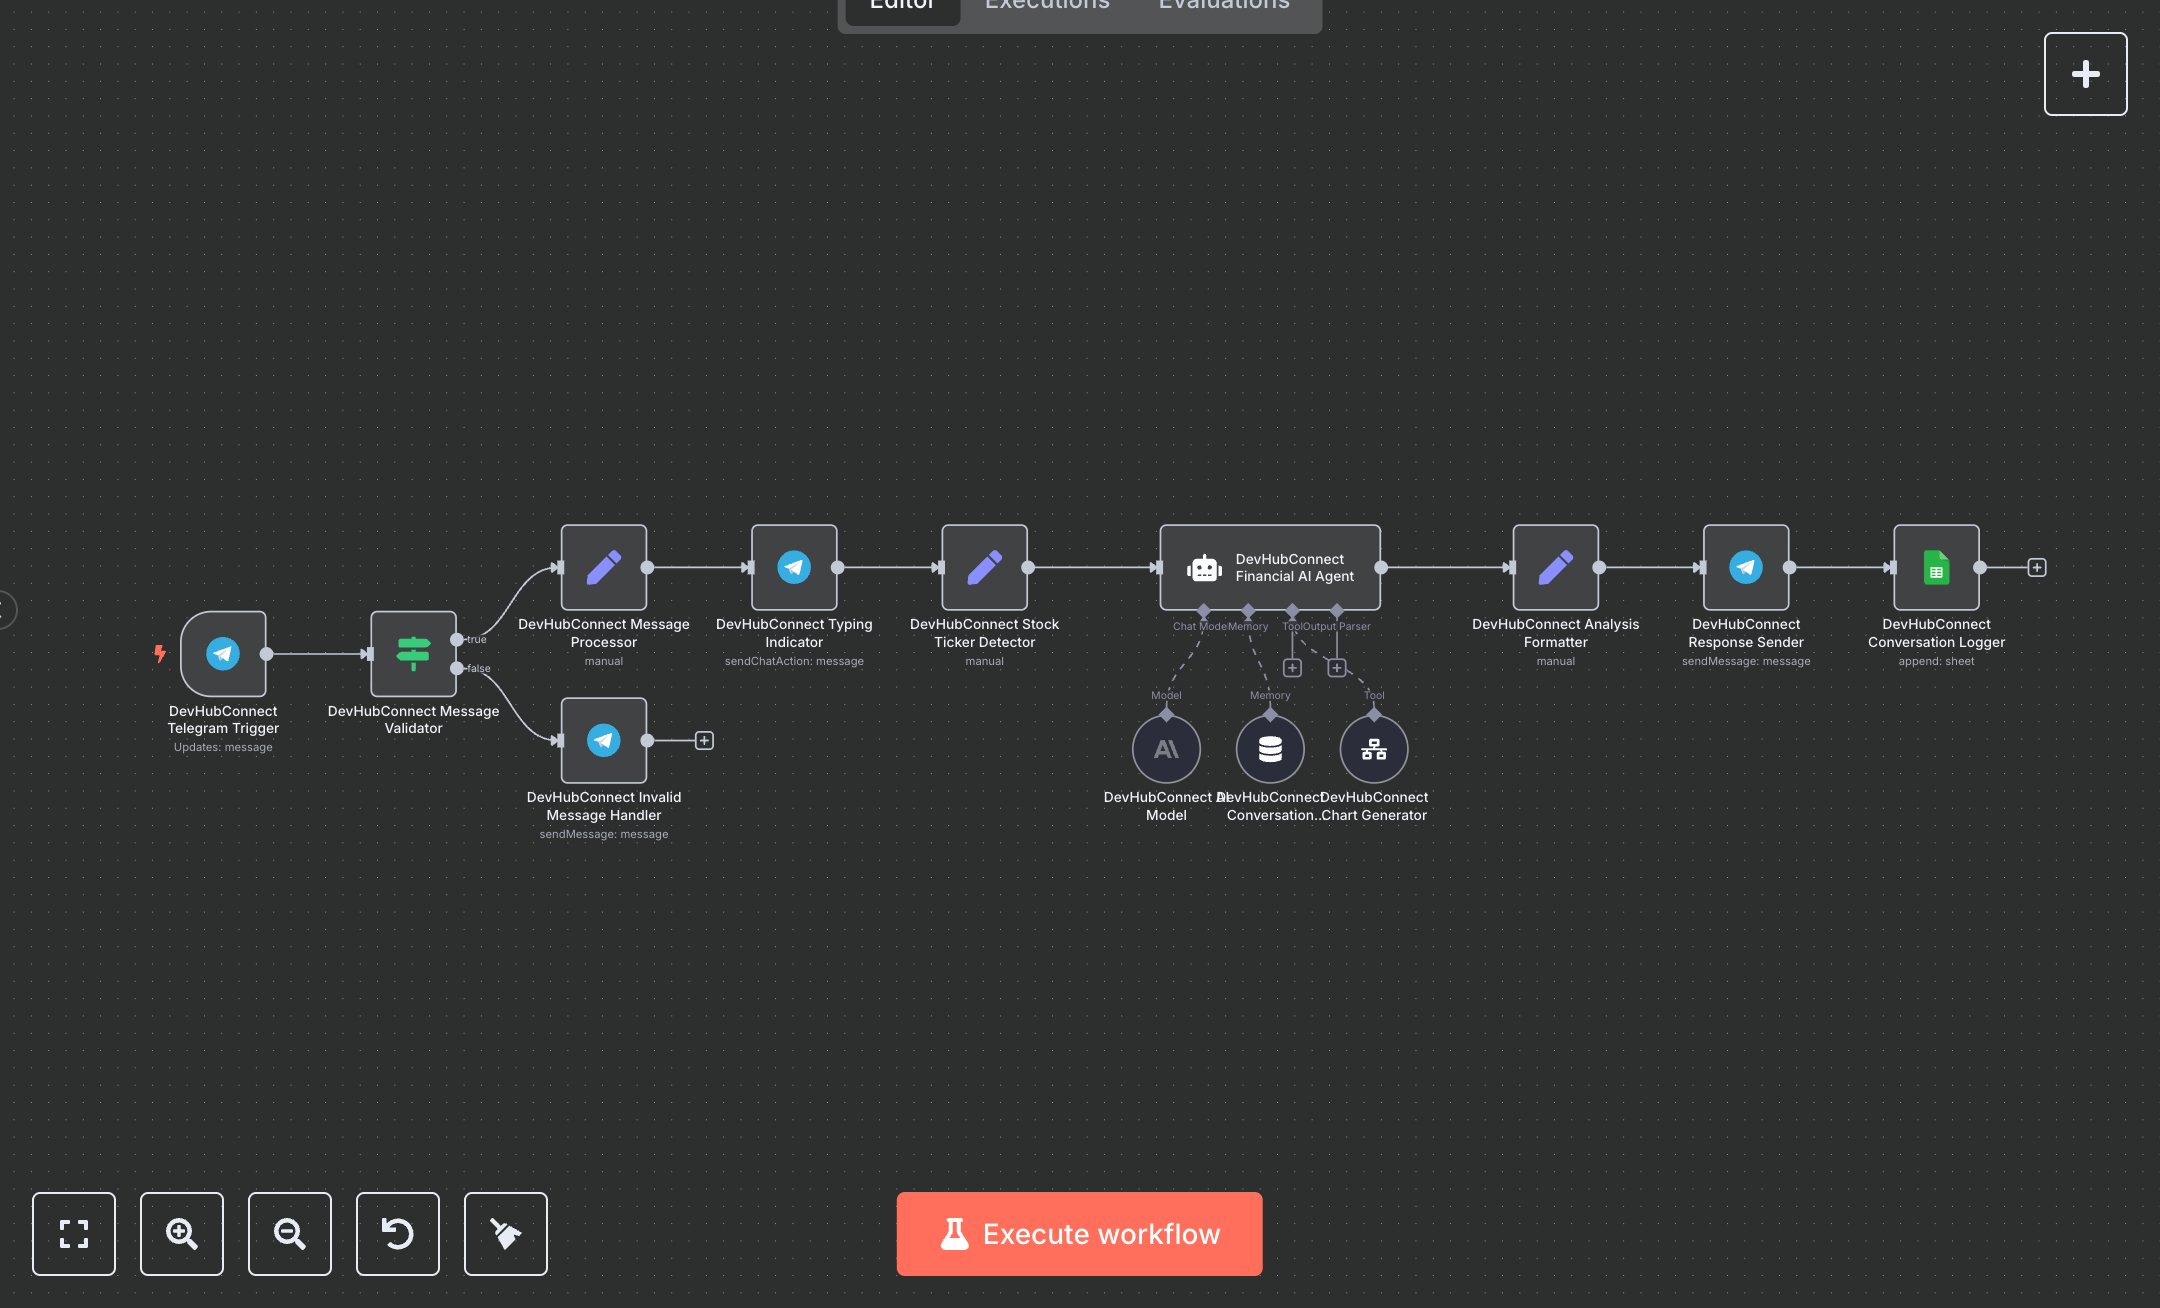Add node after Conversation Logger output
This screenshot has height=1308, width=2160.
[2036, 567]
